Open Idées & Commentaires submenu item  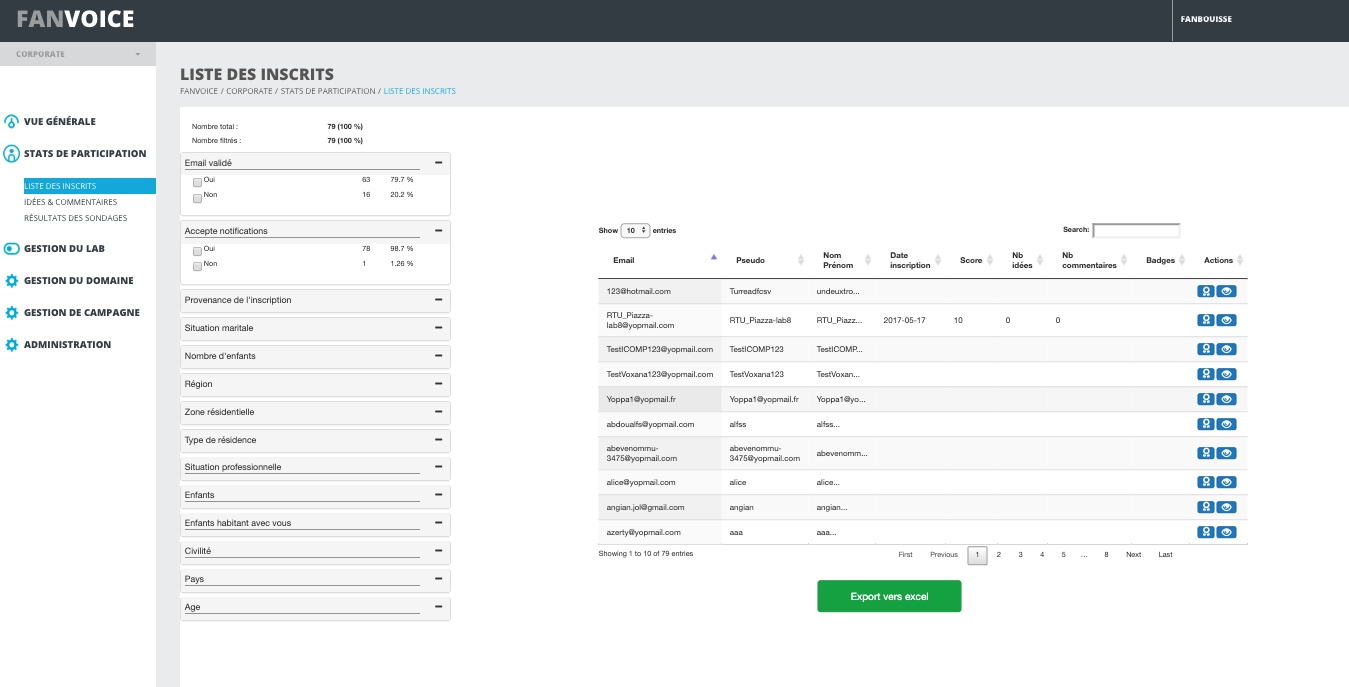[70, 202]
